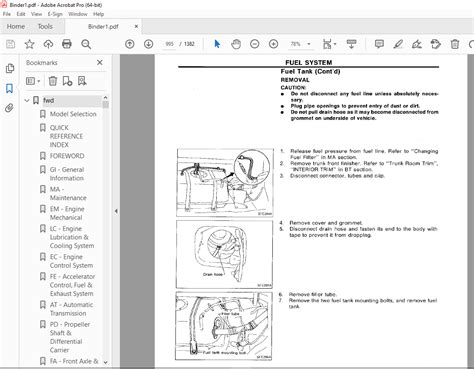Switch to the Home tab

(x=16, y=26)
